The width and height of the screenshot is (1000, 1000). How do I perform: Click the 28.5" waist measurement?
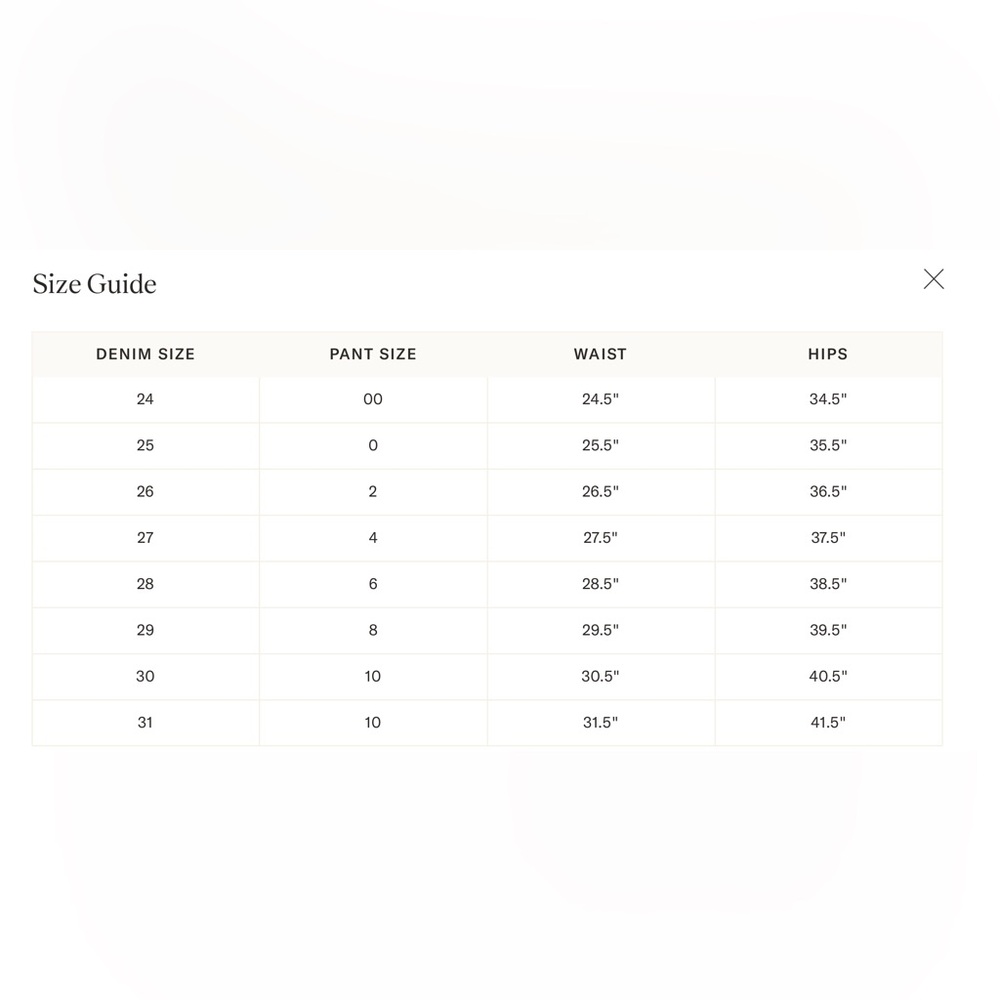[x=600, y=584]
